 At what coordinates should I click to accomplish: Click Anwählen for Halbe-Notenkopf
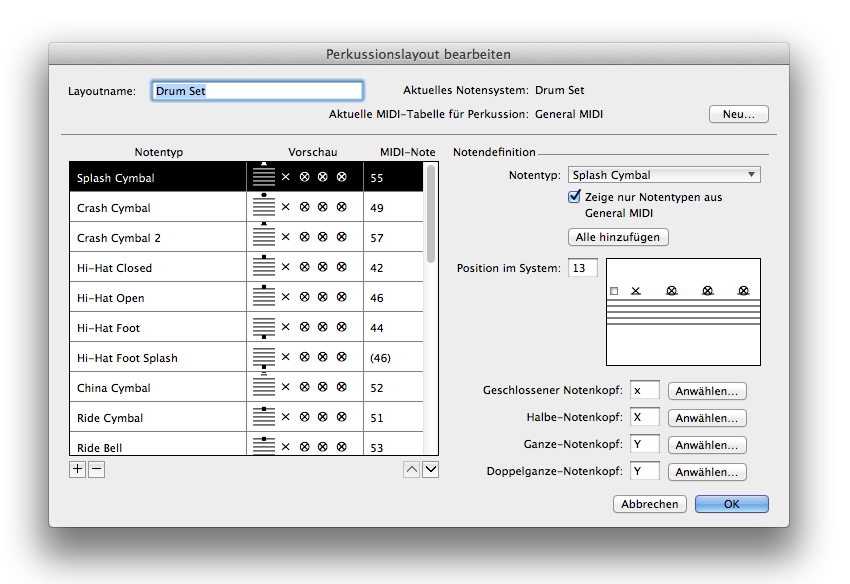point(707,418)
